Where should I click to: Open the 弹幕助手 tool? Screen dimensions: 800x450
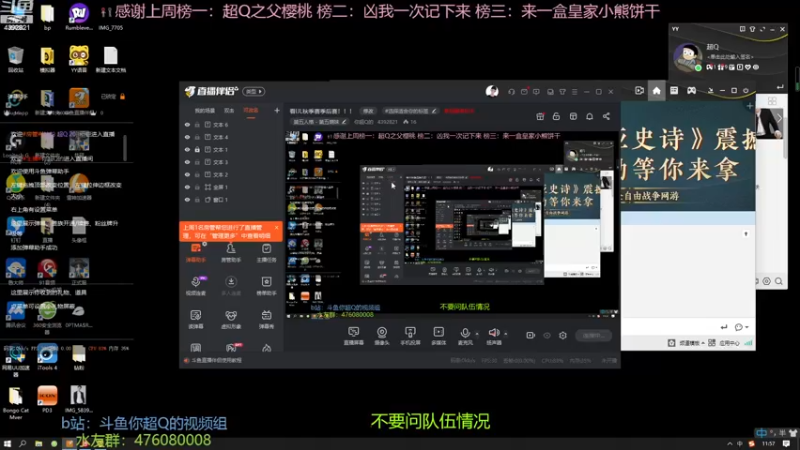click(195, 253)
